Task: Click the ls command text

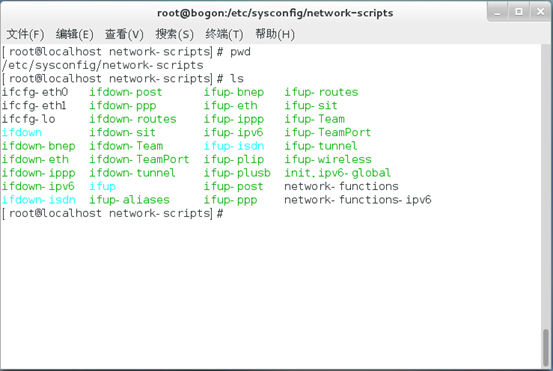Action: pyautogui.click(x=237, y=79)
